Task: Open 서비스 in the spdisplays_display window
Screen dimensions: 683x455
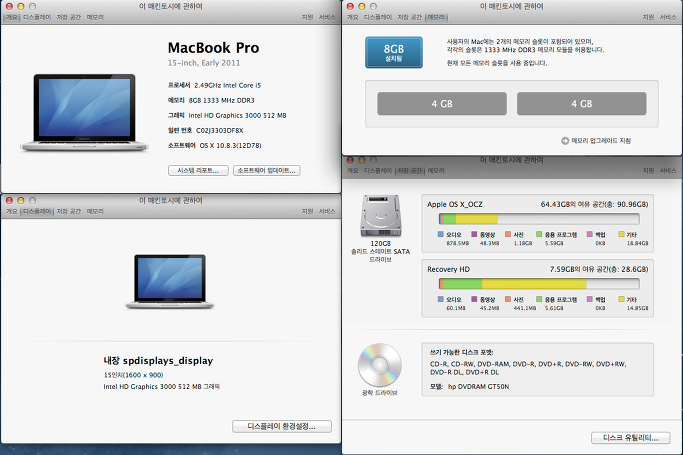Action: click(327, 211)
